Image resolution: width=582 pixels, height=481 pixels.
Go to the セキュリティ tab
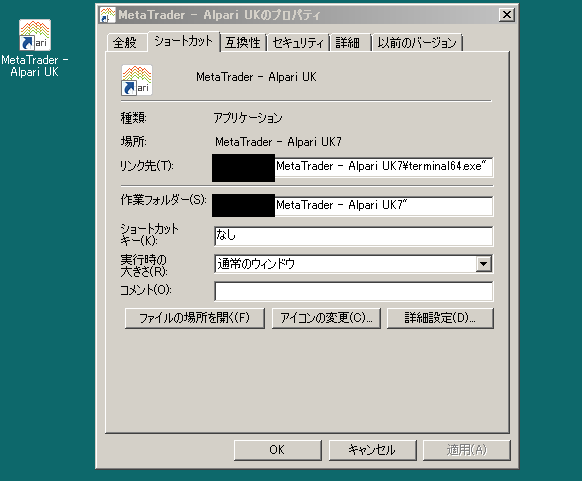tap(298, 43)
